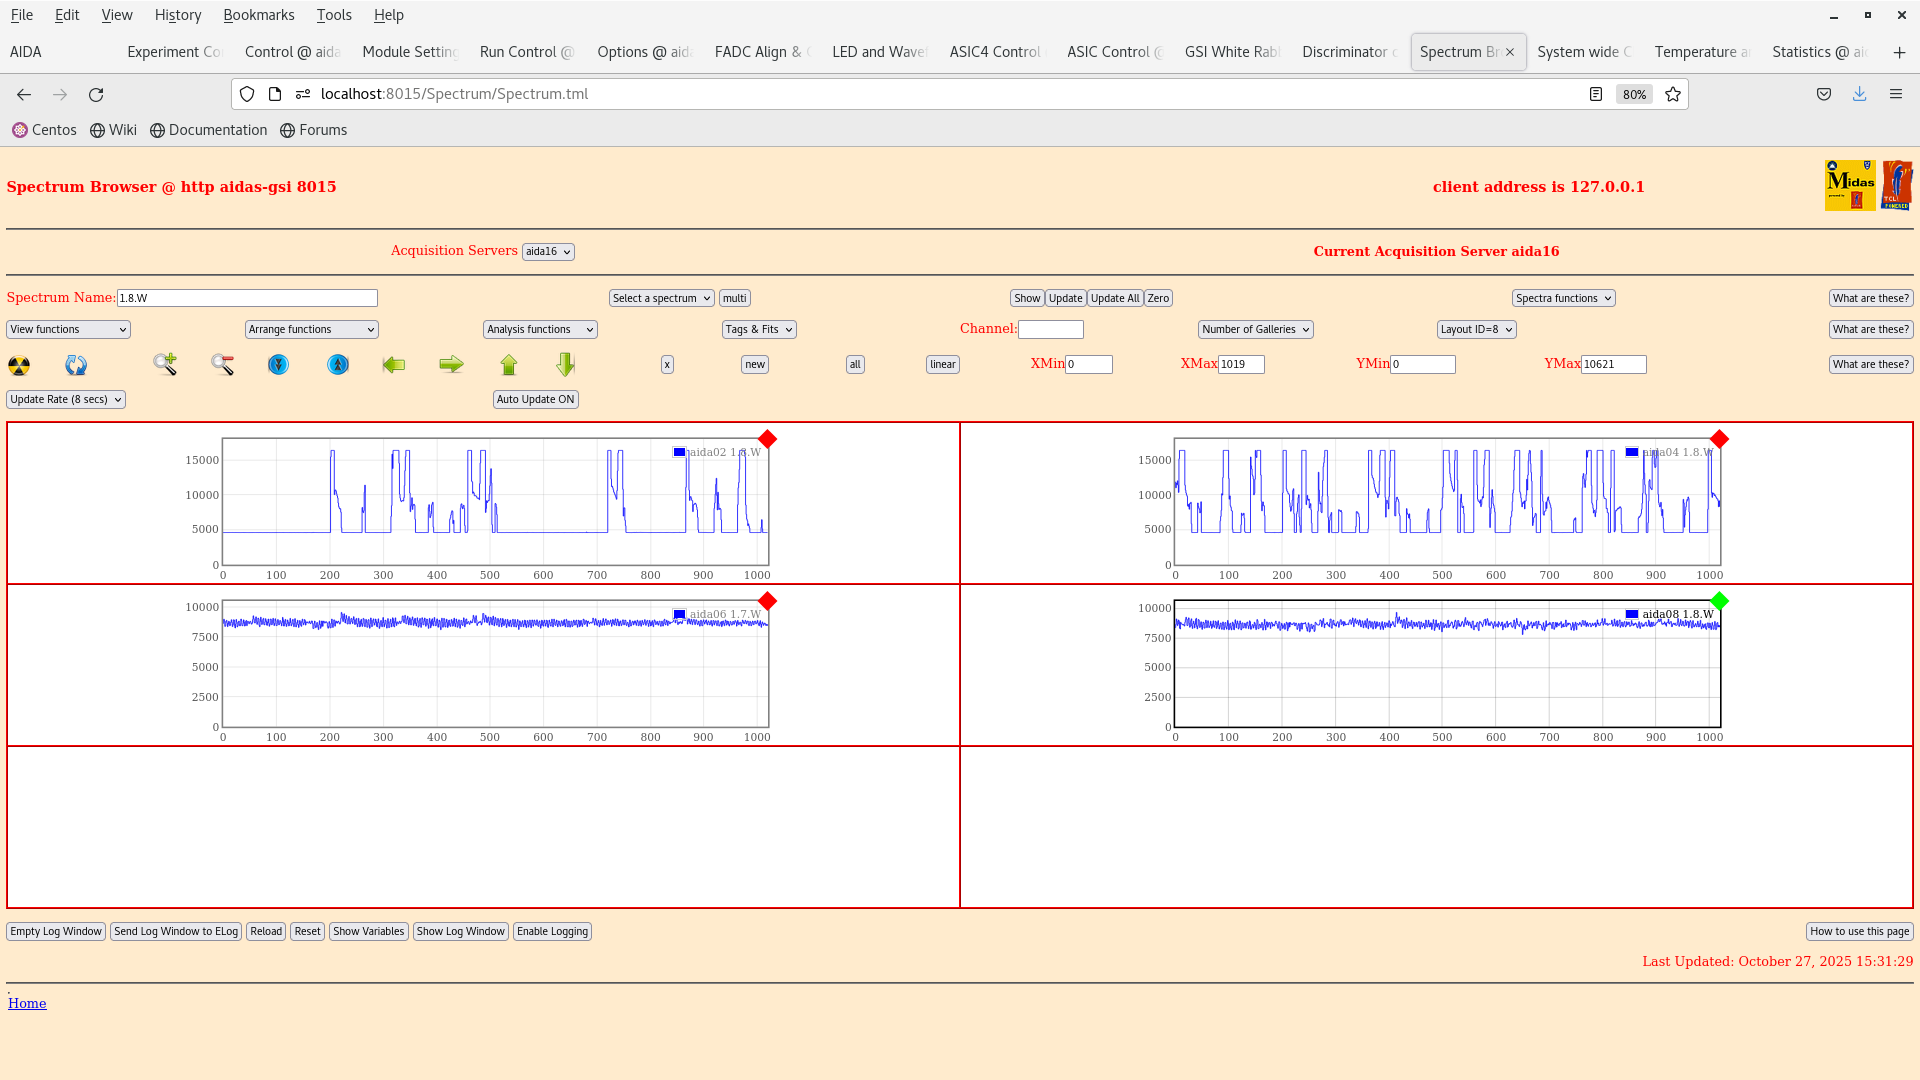The image size is (1920, 1080).
Task: Click the blue unzoom-down circle icon
Action: pyautogui.click(x=278, y=365)
